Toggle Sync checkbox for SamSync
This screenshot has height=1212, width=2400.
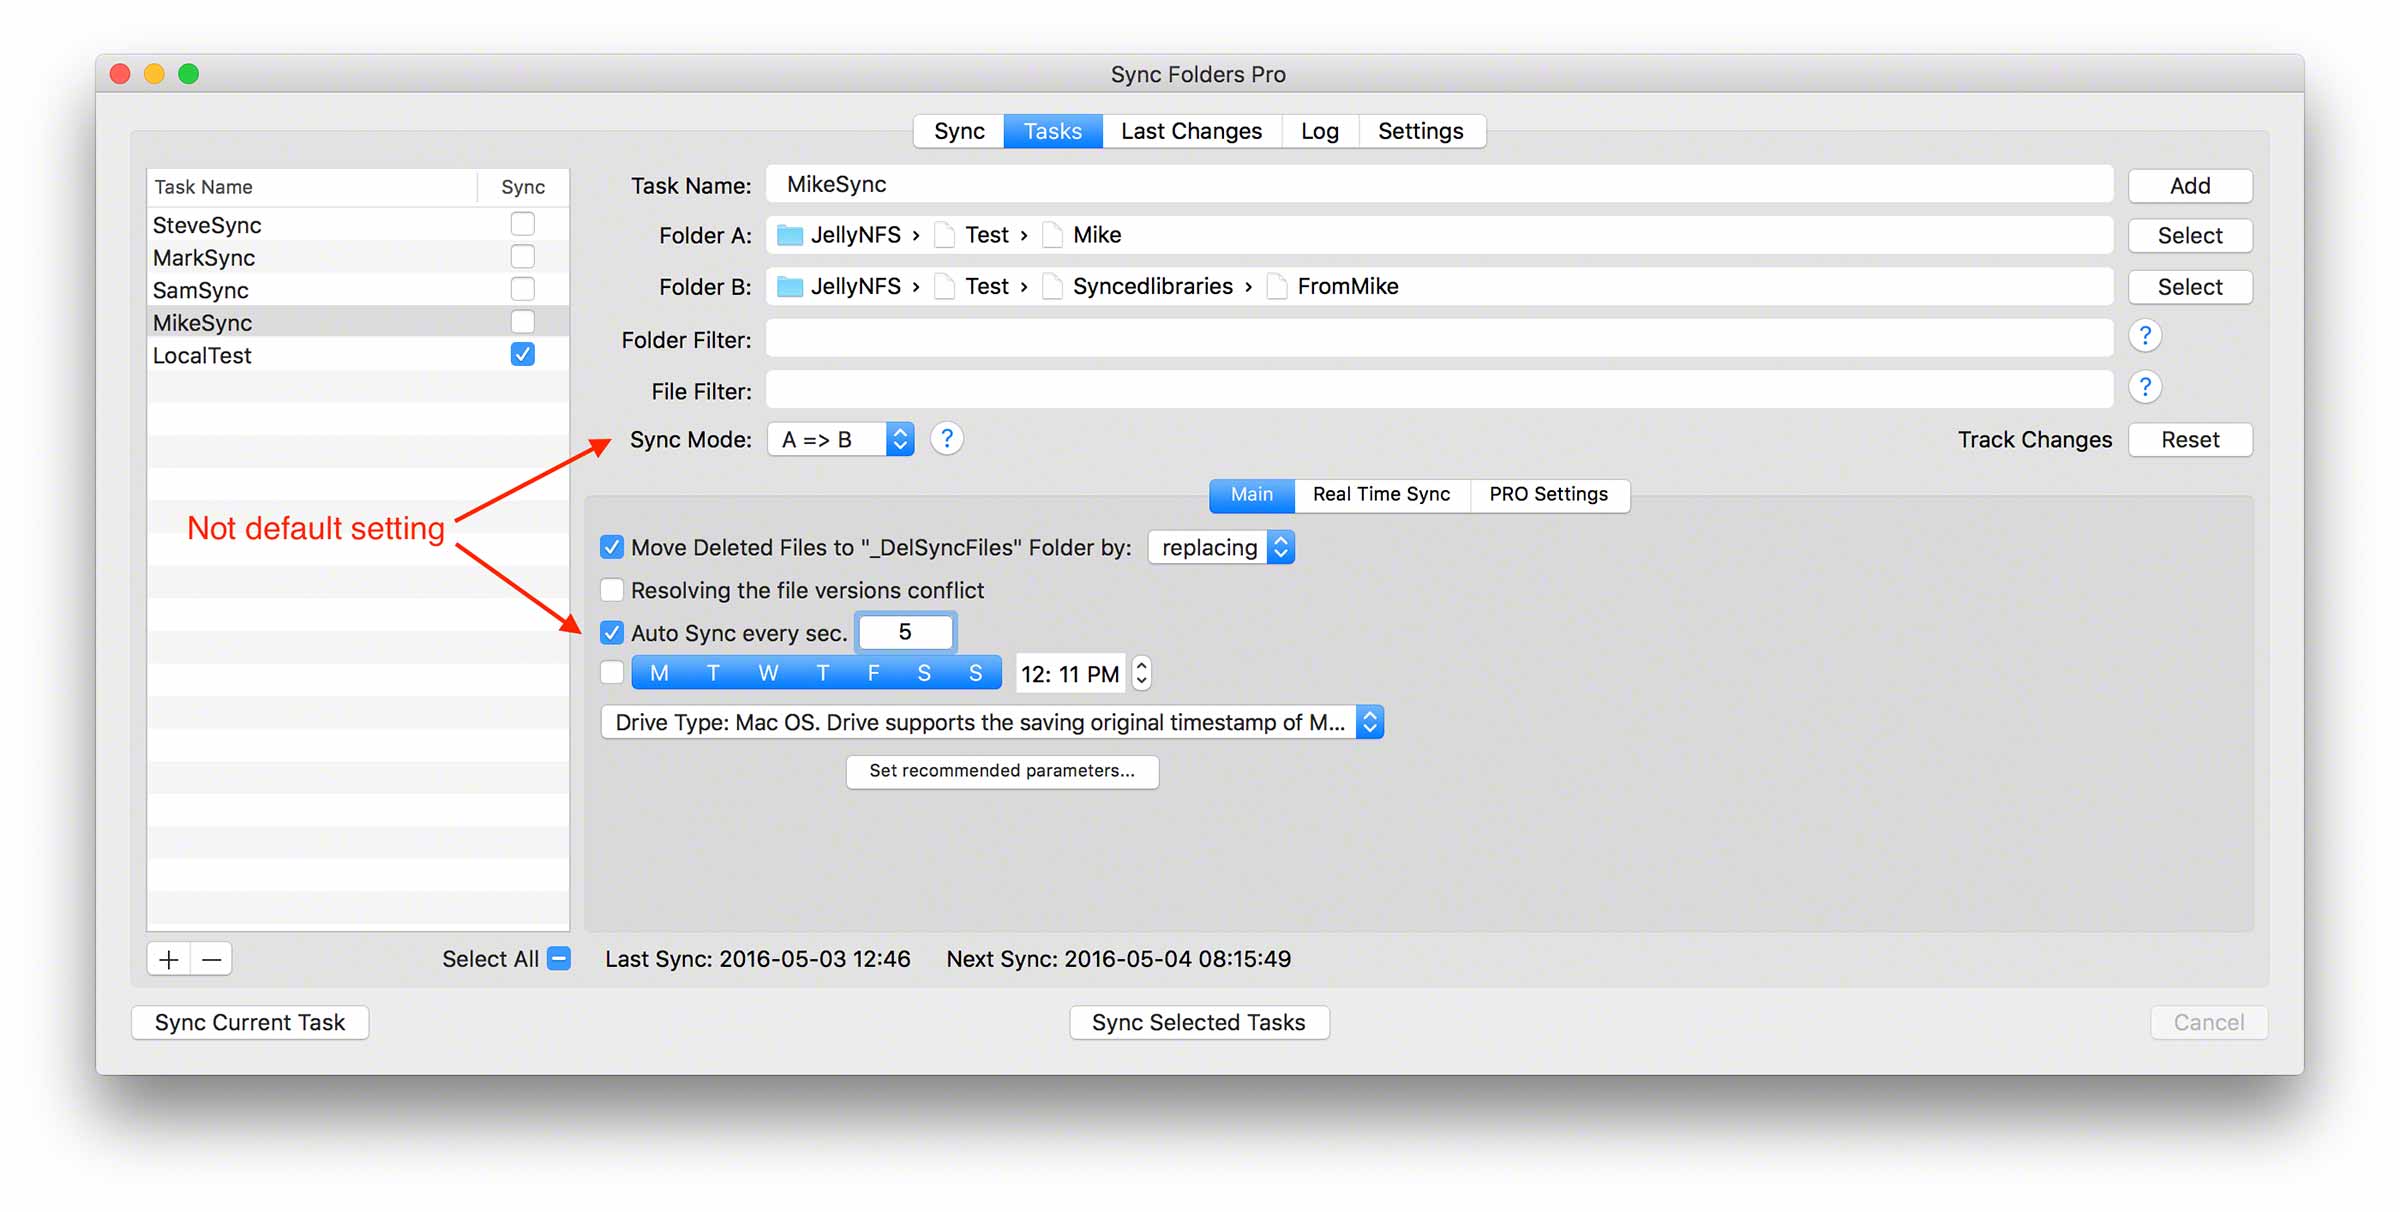pos(522,289)
